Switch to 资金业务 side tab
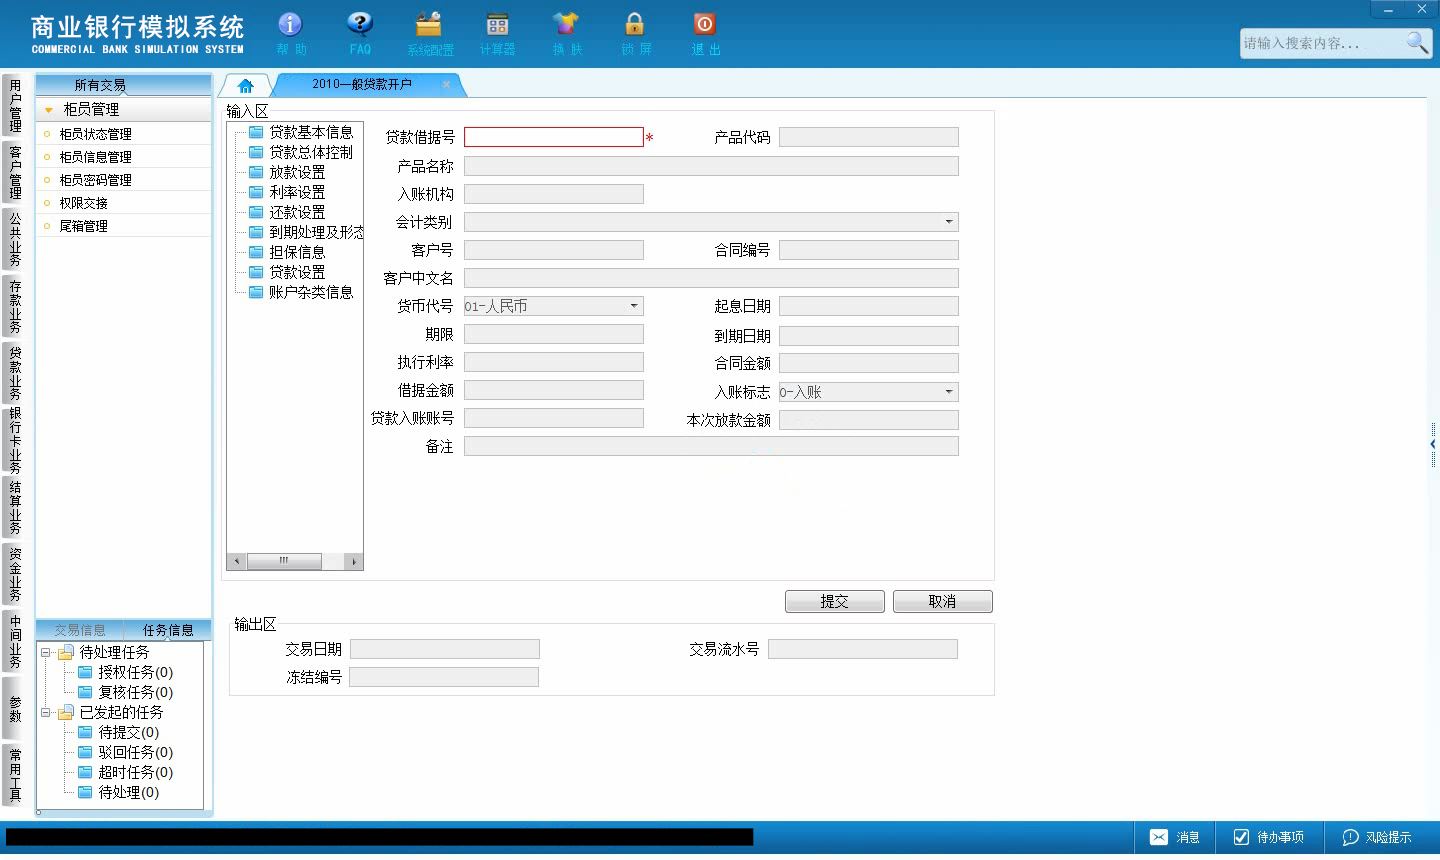The height and width of the screenshot is (860, 1440). (14, 574)
